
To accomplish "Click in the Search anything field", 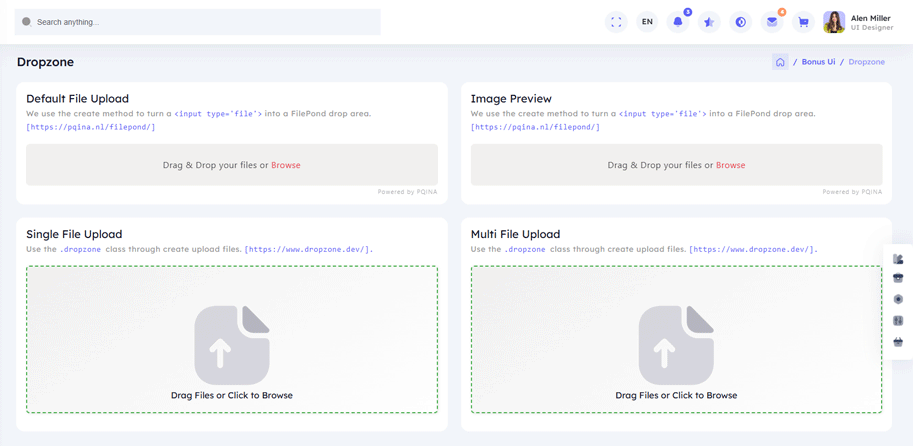I will click(200, 22).
